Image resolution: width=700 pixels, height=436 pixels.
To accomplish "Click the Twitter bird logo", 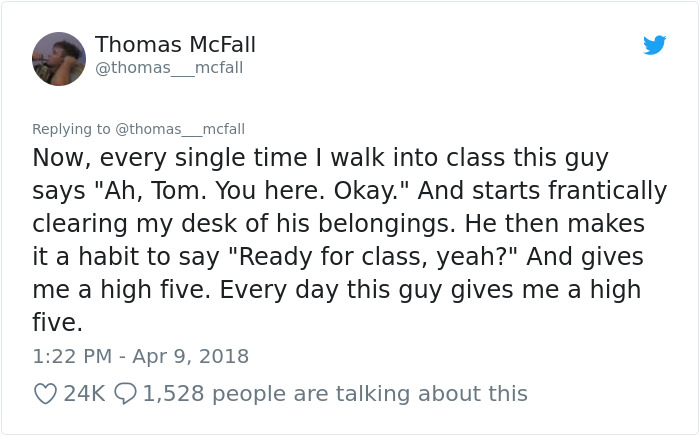I will [655, 45].
